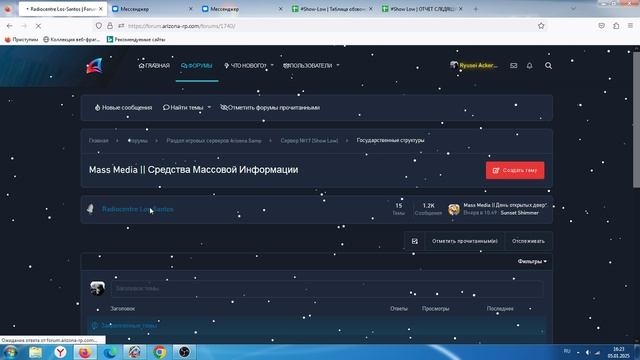The image size is (640, 360).
Task: Click the Отслеживать button
Action: click(528, 241)
